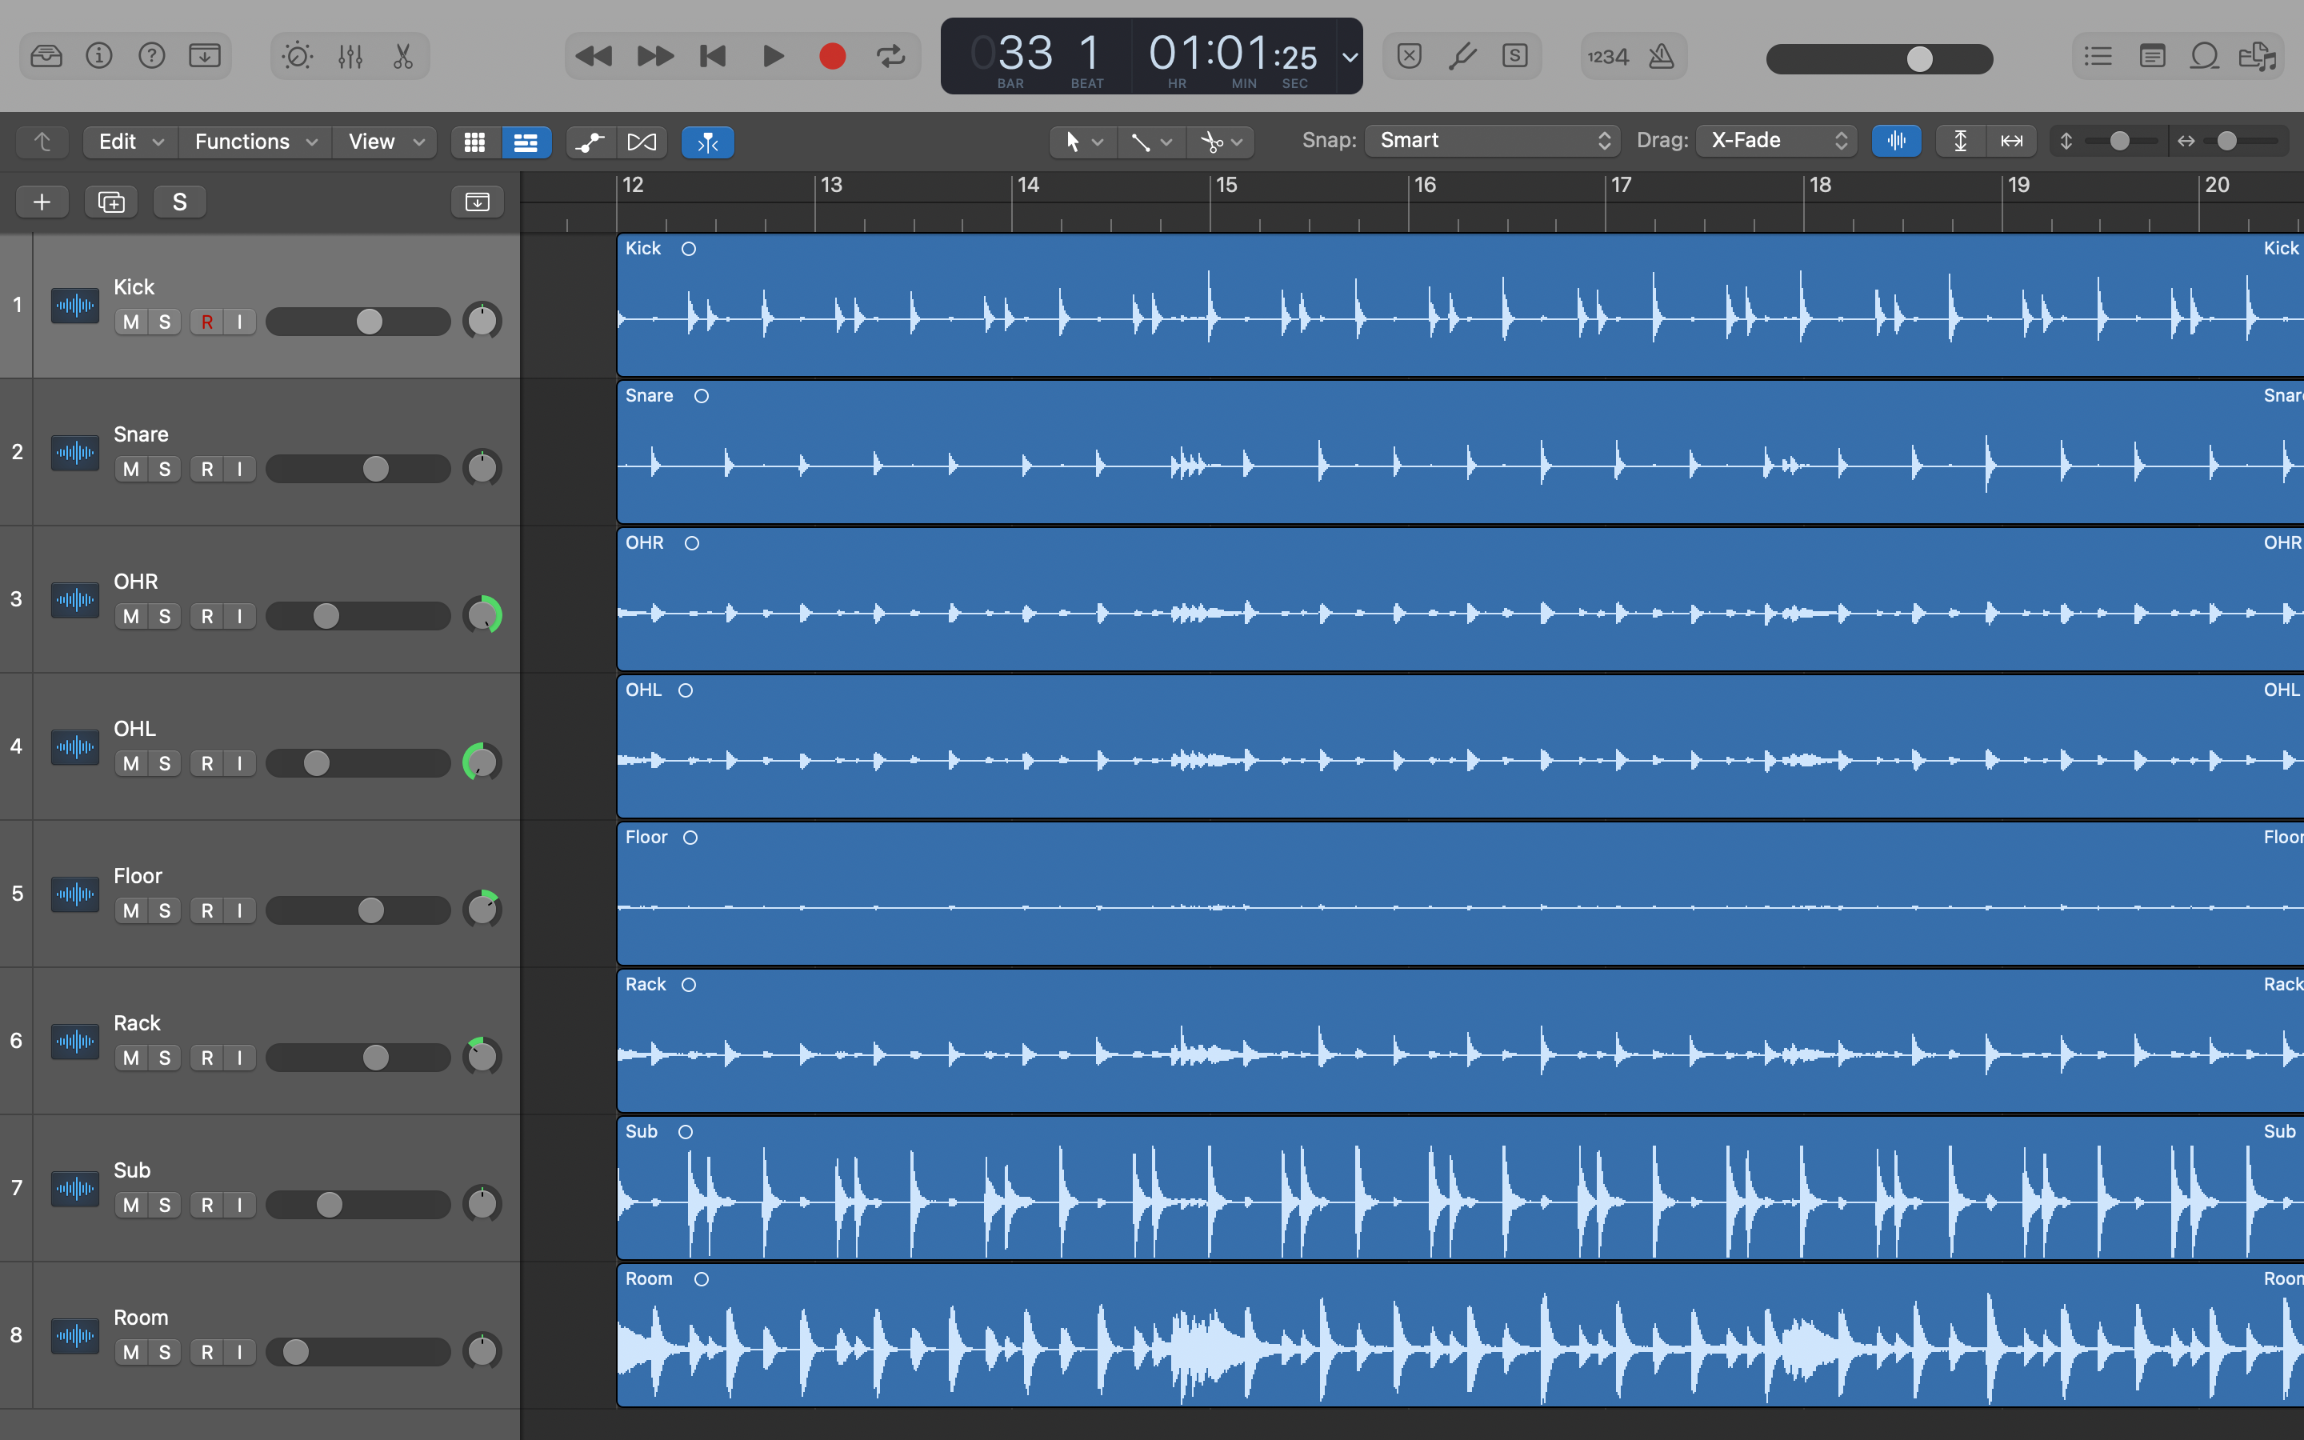
Task: Click the global Solo S button
Action: pos(180,202)
